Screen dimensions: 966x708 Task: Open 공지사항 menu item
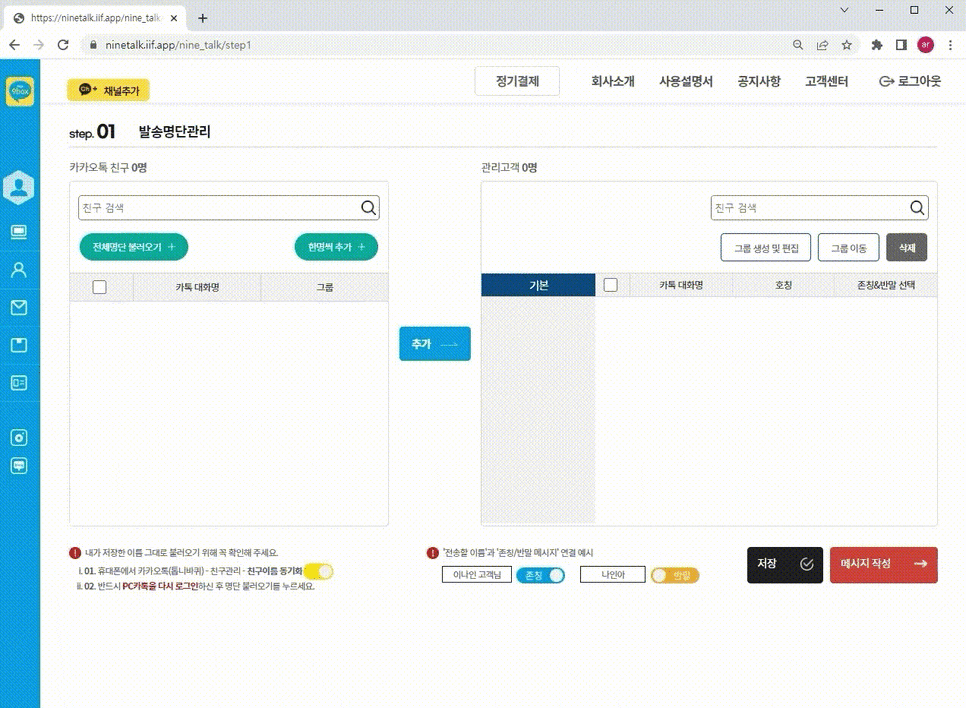759,81
